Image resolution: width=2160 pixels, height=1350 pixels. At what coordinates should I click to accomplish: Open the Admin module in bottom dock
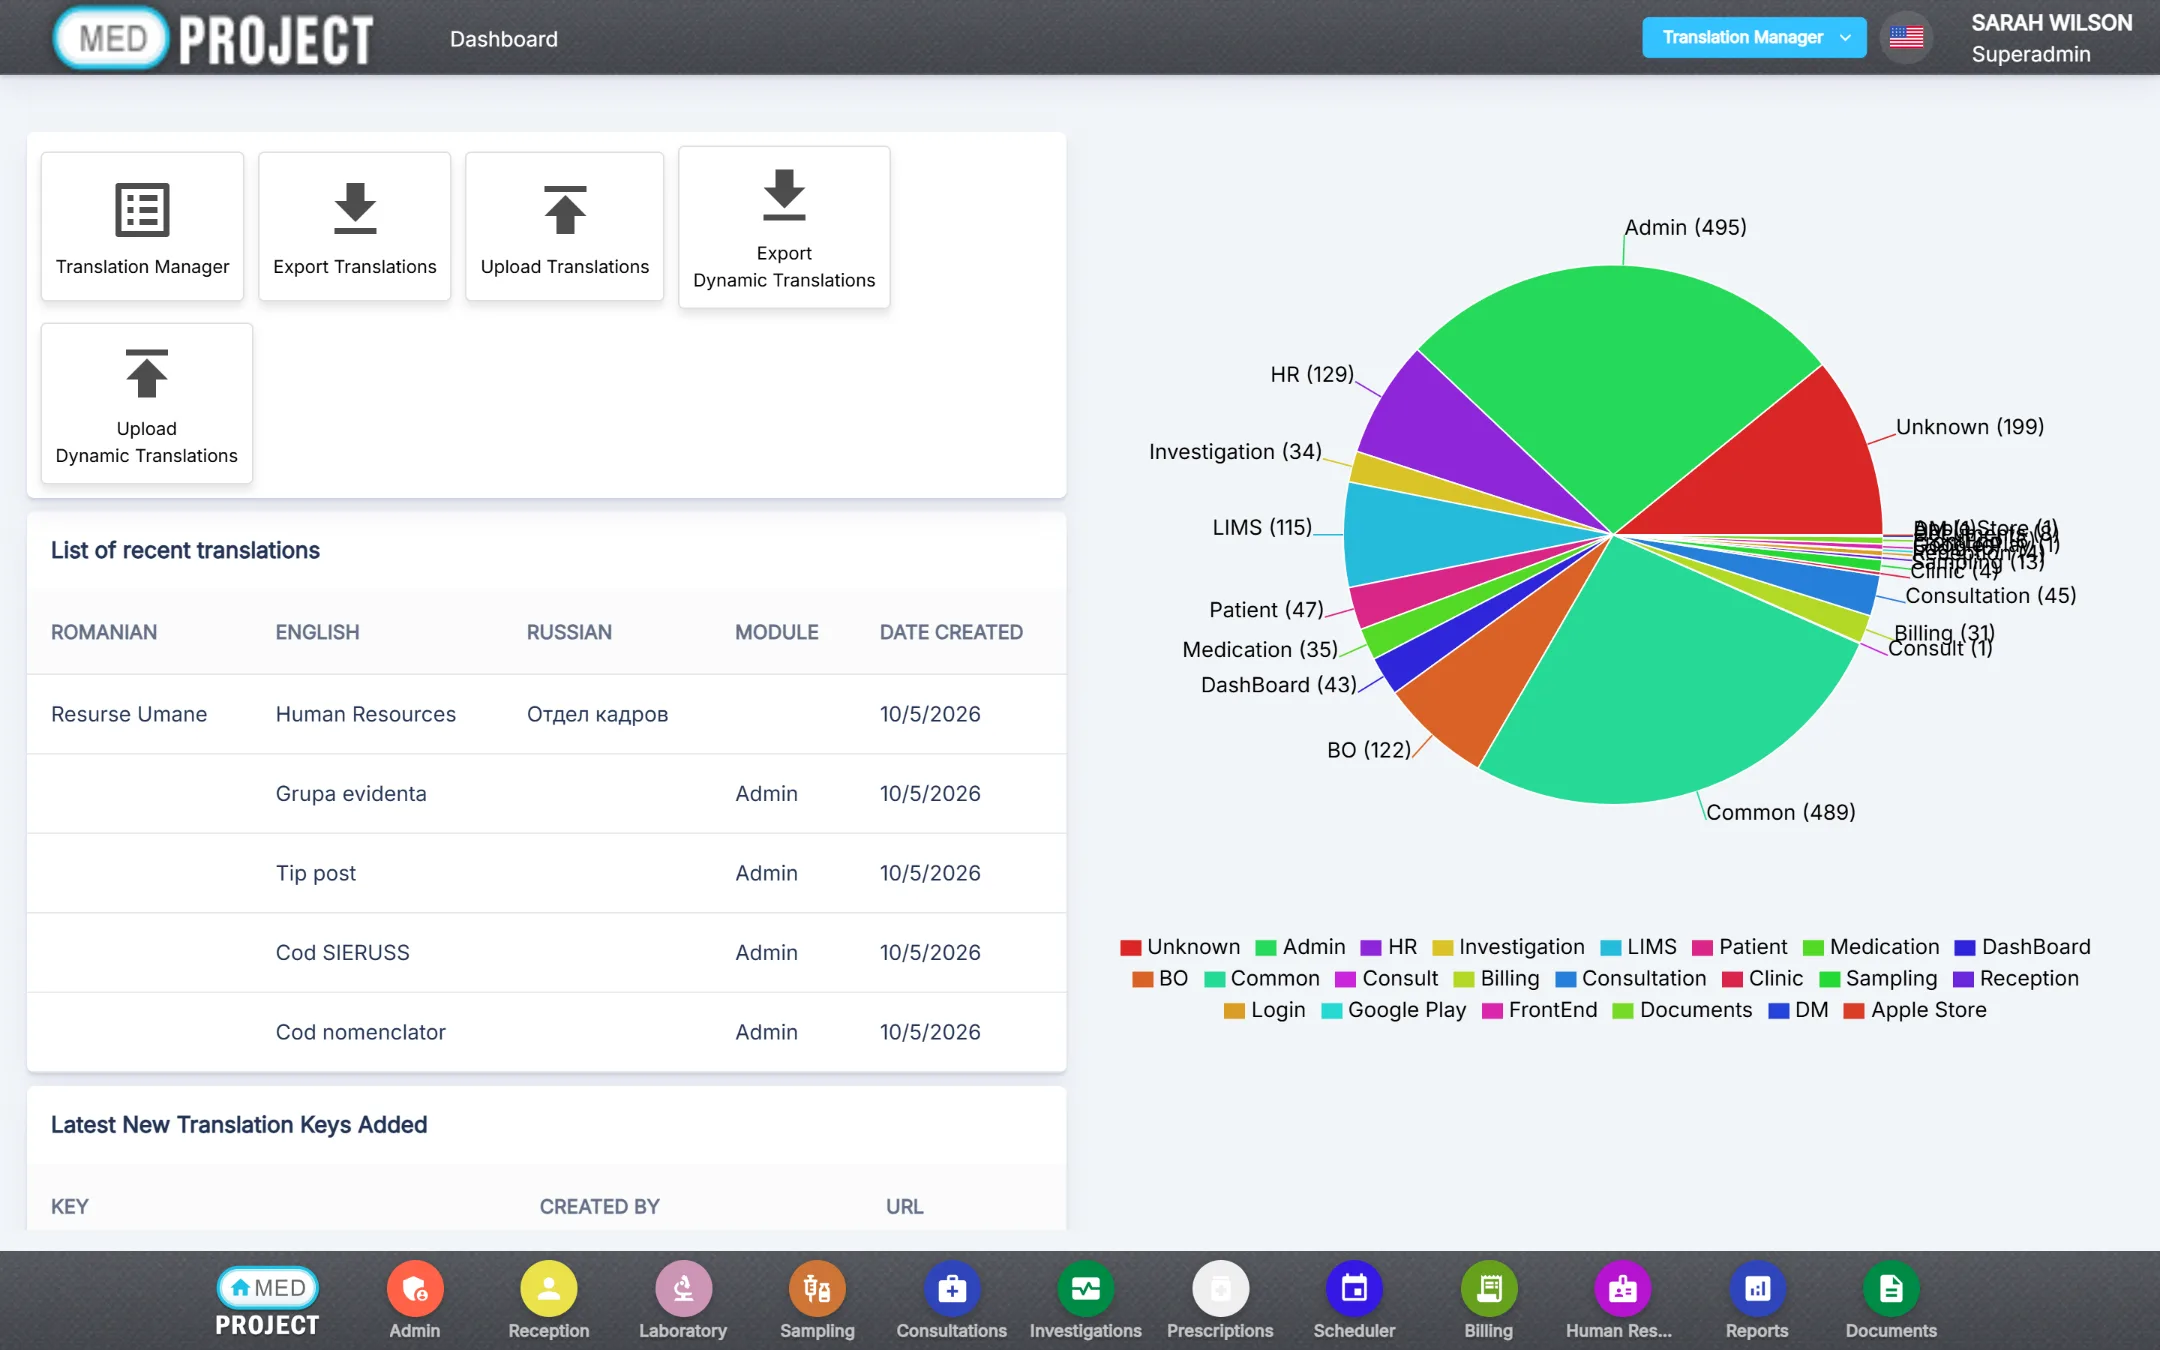click(415, 1301)
